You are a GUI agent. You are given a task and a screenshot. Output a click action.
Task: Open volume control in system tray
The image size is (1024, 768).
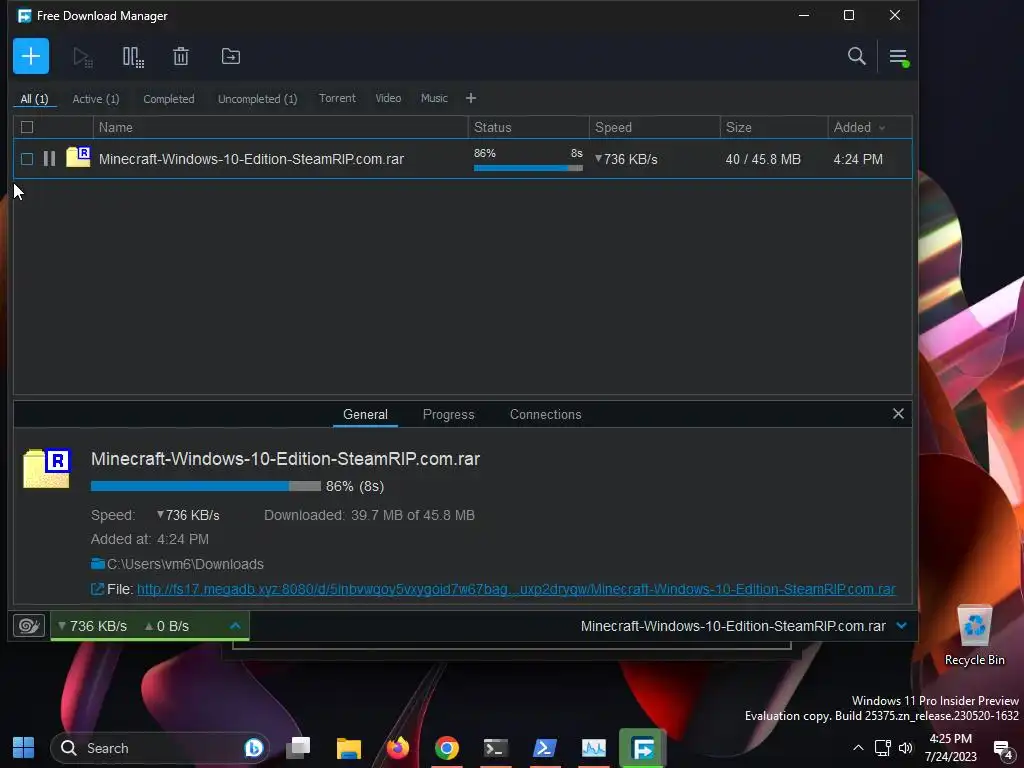click(x=906, y=748)
